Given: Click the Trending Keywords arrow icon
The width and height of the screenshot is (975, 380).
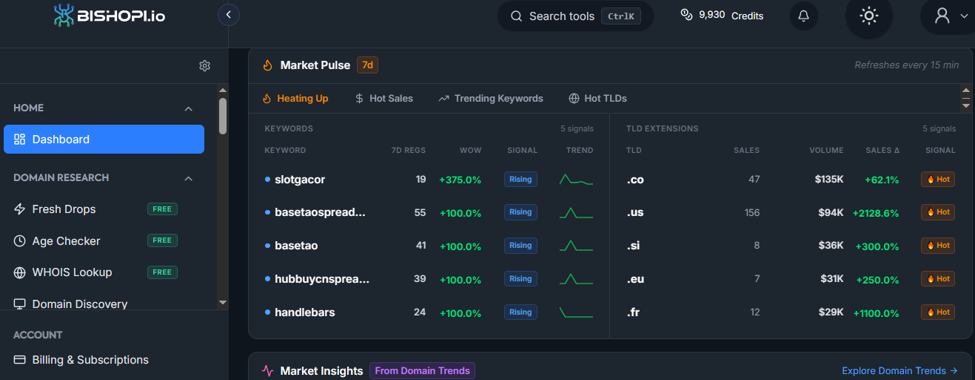Looking at the screenshot, I should (443, 98).
